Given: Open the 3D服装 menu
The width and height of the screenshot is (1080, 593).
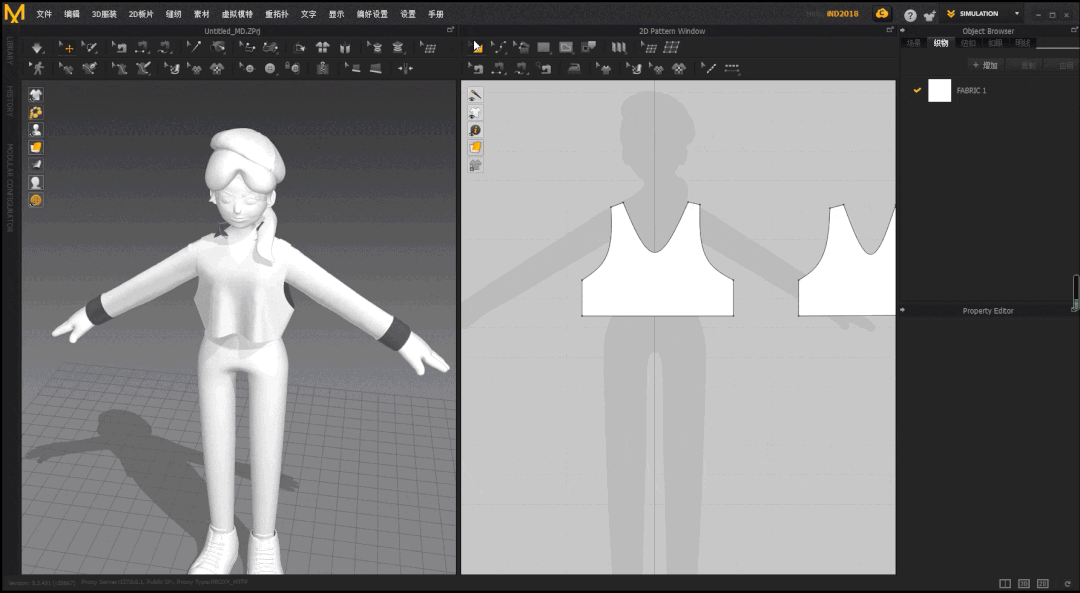Looking at the screenshot, I should click(104, 14).
